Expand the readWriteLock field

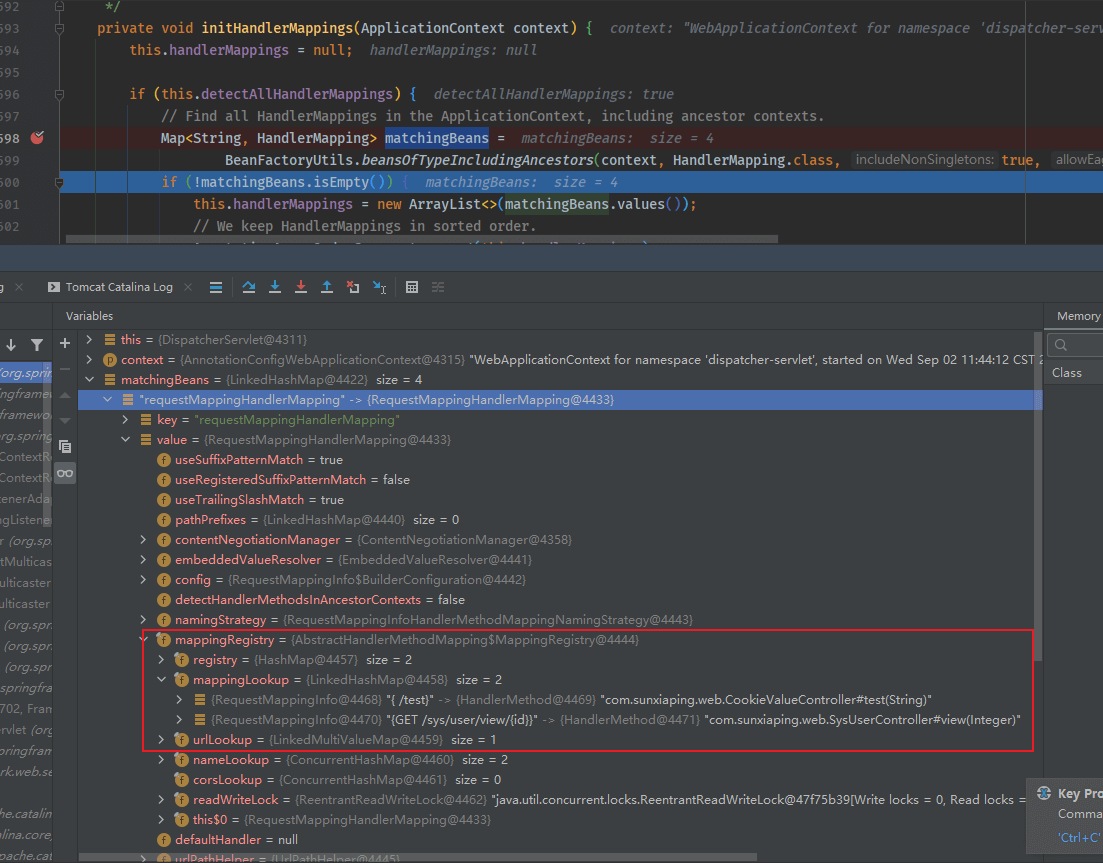[x=161, y=800]
